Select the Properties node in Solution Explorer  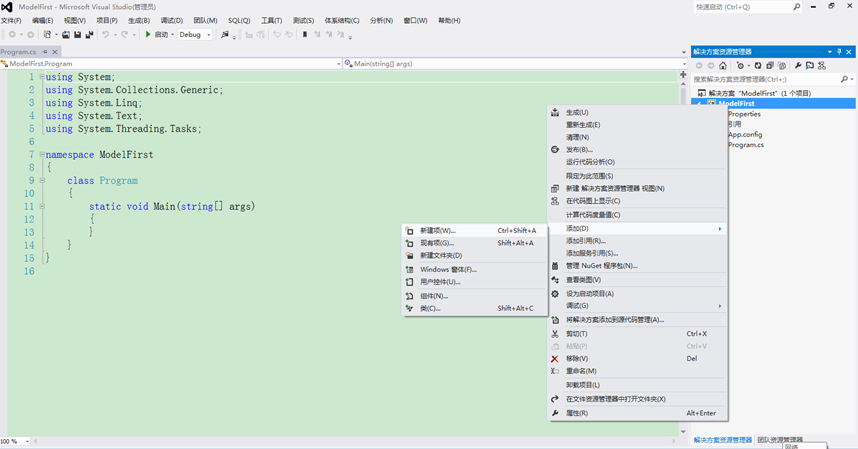point(744,114)
